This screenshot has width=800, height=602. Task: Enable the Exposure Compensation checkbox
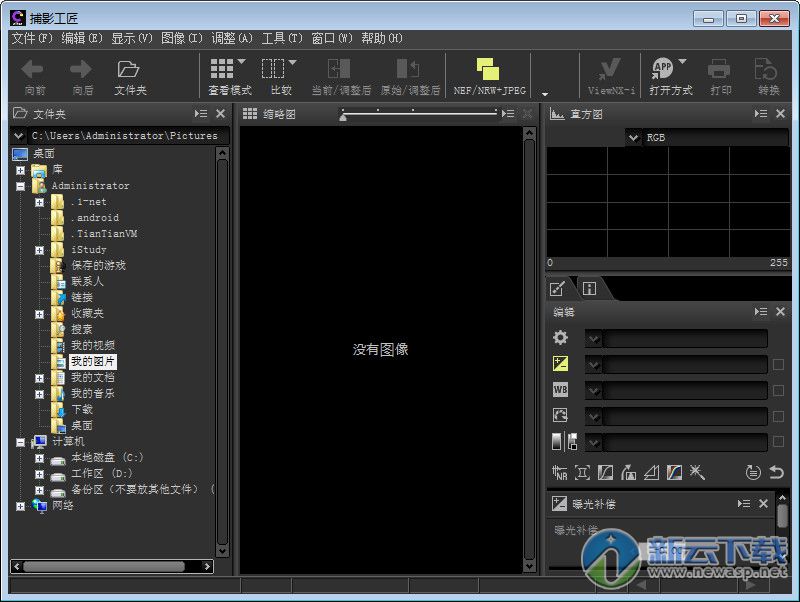click(x=778, y=364)
